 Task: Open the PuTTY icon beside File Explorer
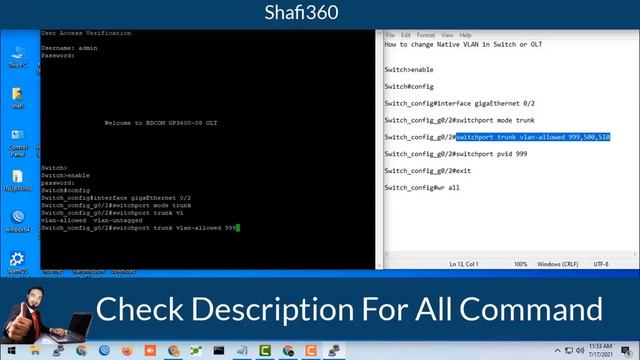pyautogui.click(x=58, y=351)
